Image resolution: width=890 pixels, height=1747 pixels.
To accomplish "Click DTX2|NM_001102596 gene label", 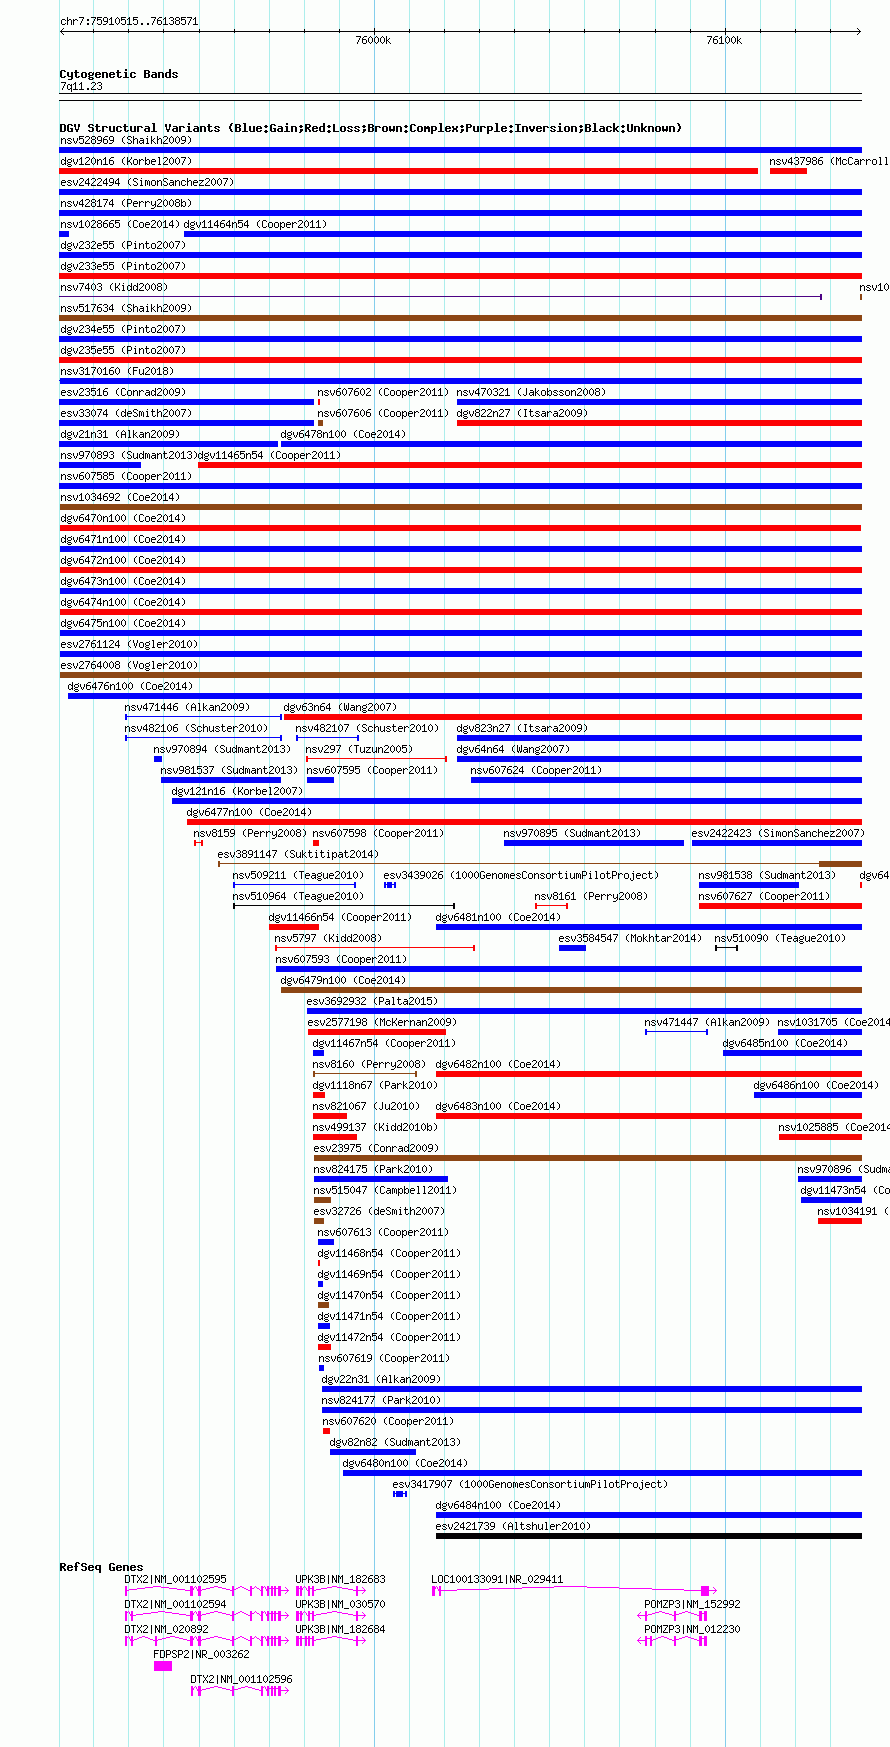I will pyautogui.click(x=242, y=1679).
